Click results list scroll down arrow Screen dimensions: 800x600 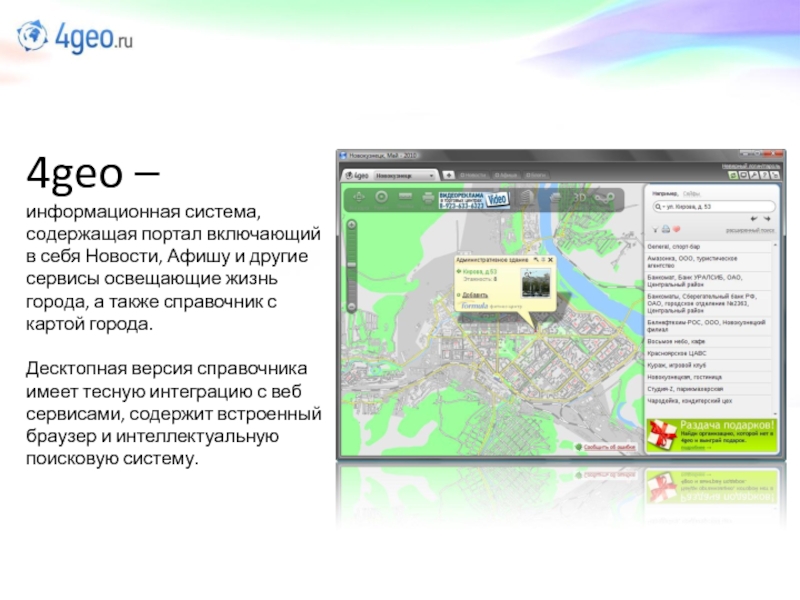[x=776, y=413]
